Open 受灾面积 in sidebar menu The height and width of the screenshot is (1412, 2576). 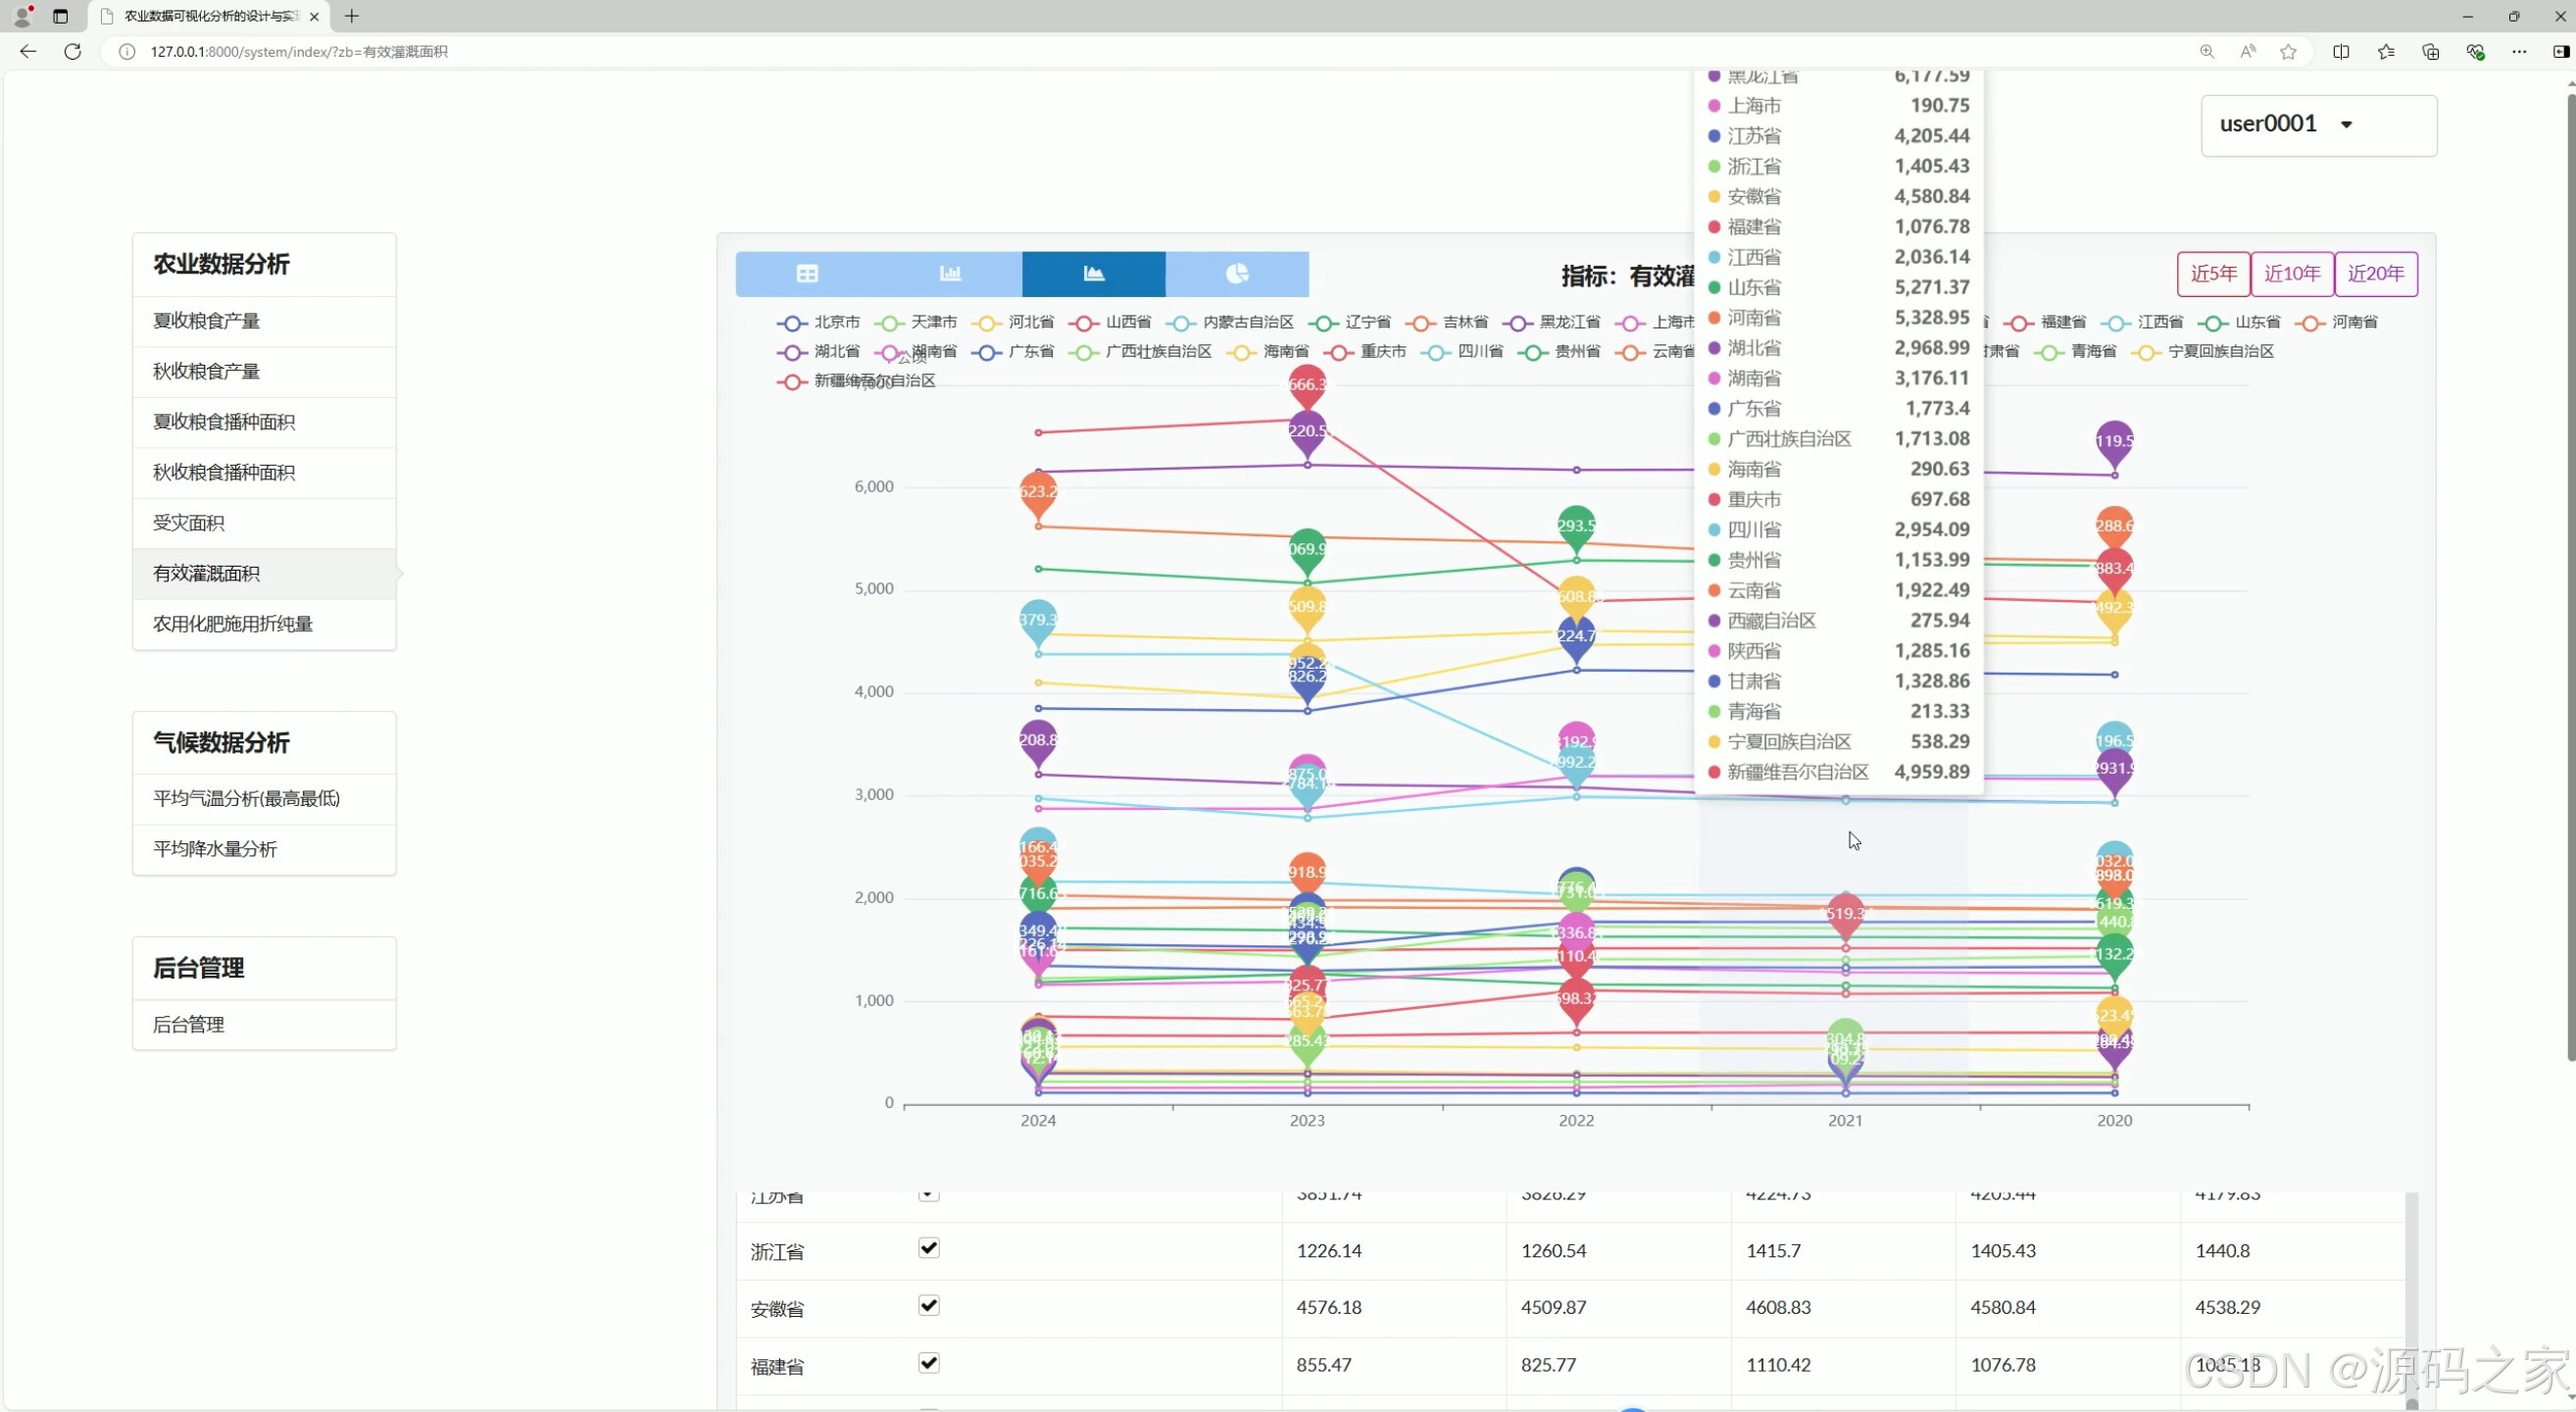(188, 523)
